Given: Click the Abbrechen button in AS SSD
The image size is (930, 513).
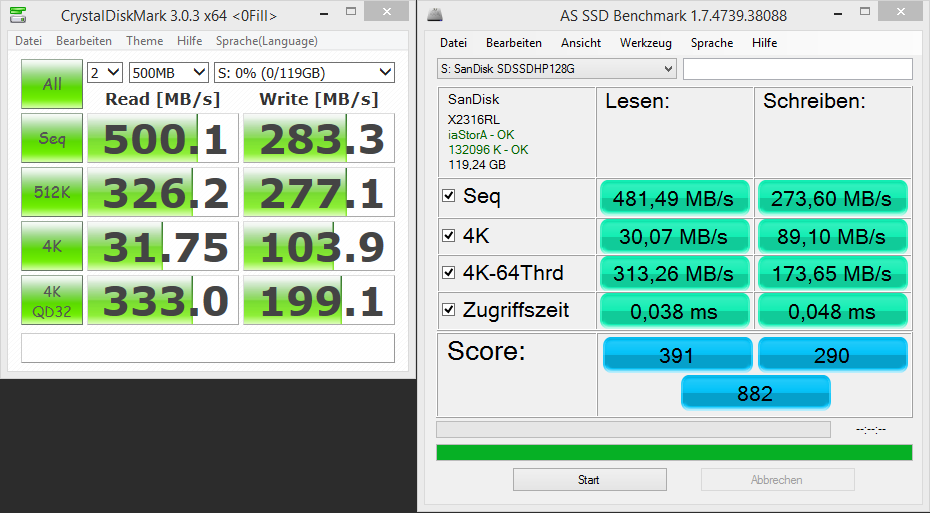Looking at the screenshot, I should (778, 480).
